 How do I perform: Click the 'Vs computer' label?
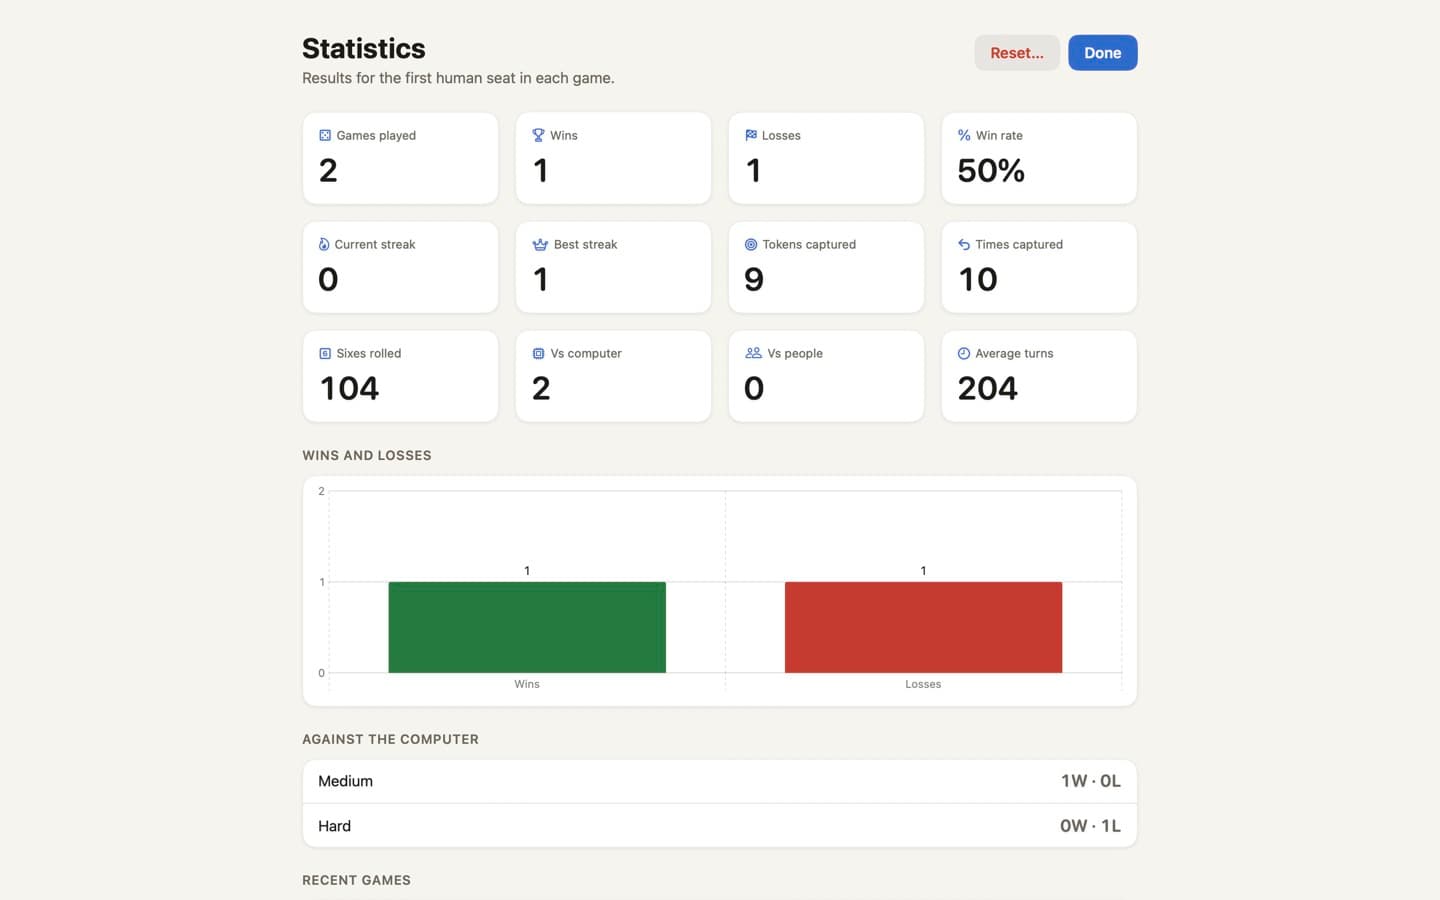[x=586, y=353]
